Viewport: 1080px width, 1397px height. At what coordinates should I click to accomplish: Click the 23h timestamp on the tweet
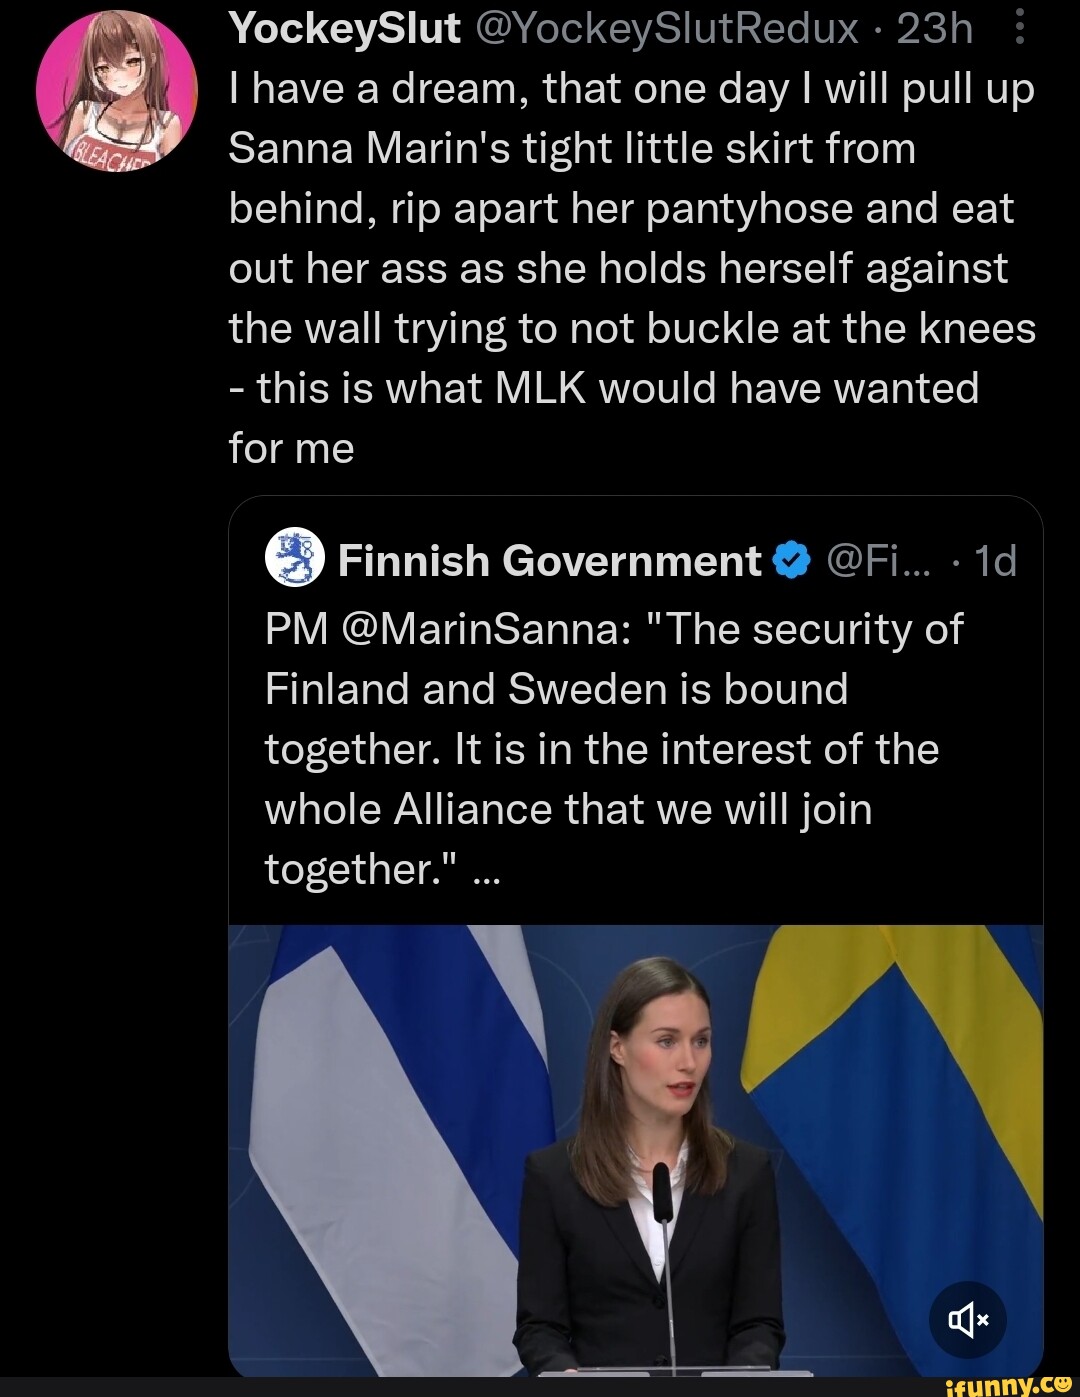(x=934, y=29)
